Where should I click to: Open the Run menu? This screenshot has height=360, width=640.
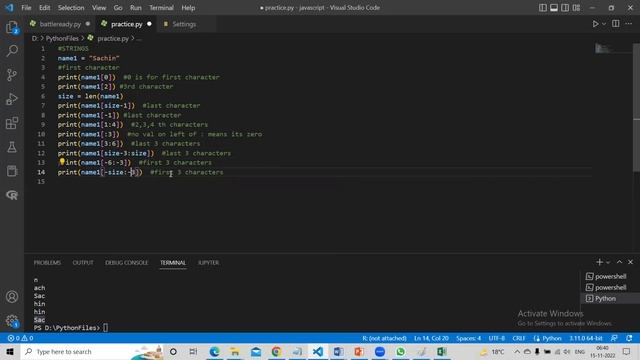[136, 8]
